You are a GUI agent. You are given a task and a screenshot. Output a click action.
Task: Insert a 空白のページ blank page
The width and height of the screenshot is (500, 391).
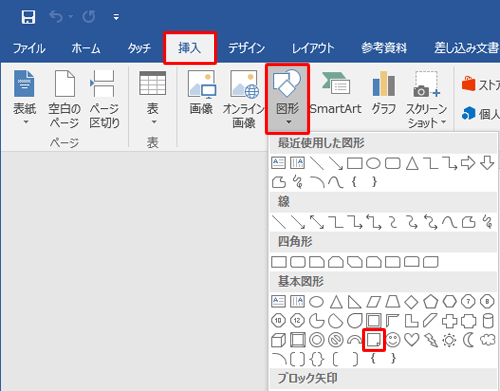(x=64, y=99)
